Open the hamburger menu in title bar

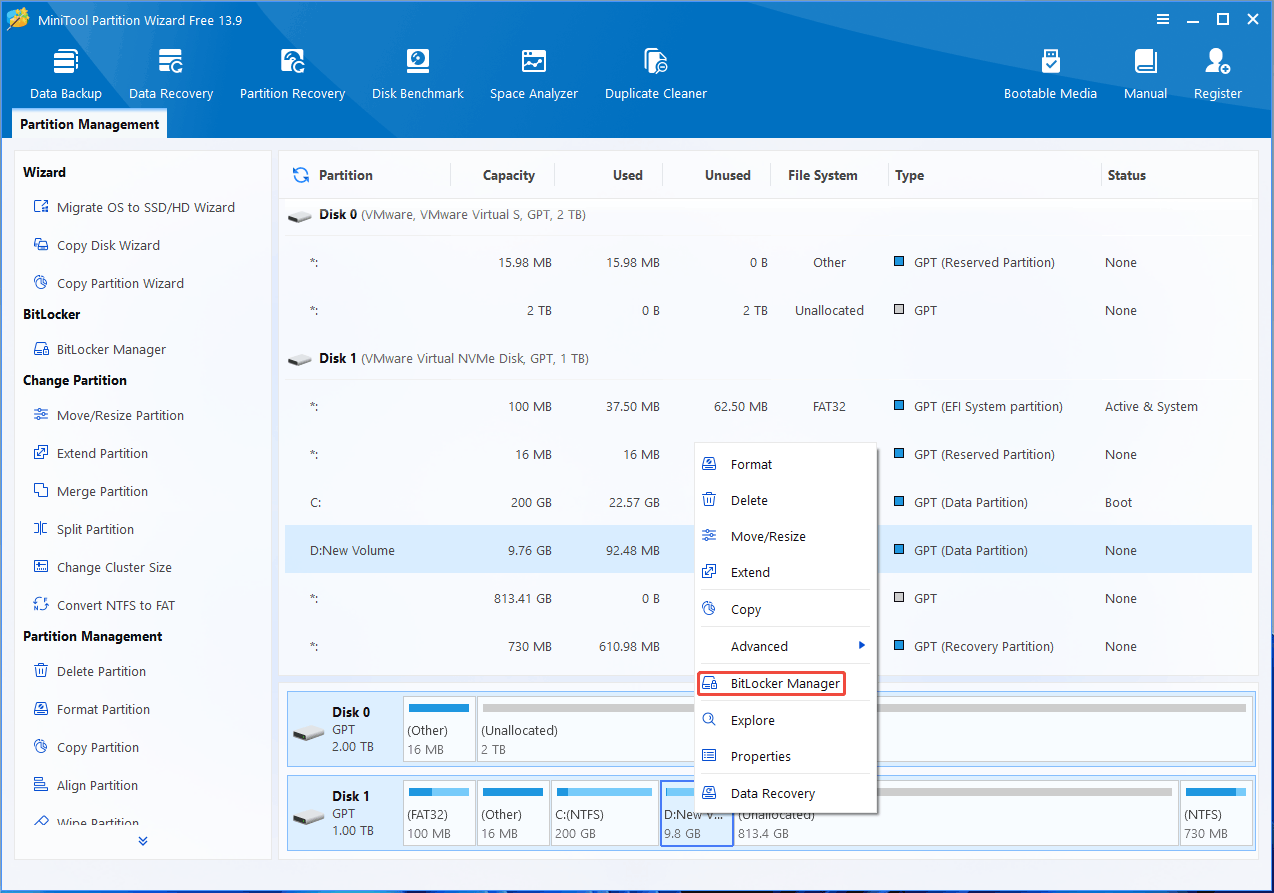click(x=1163, y=19)
